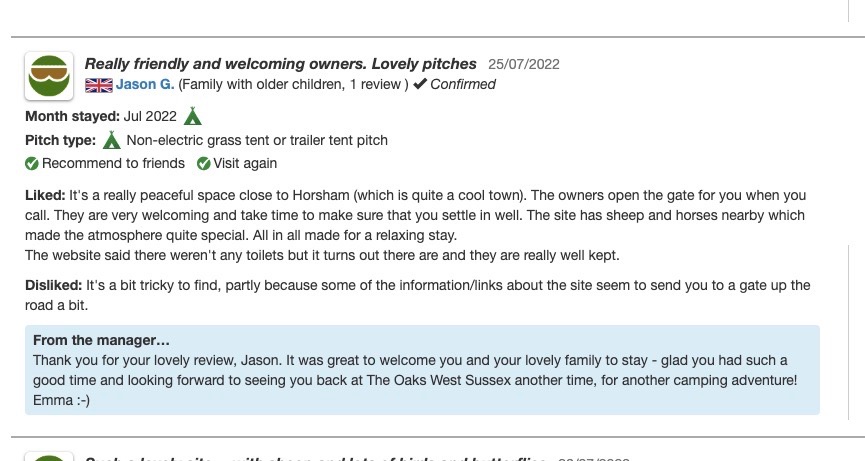Click the 'Visit again' label text
This screenshot has height=461, width=865.
245,164
